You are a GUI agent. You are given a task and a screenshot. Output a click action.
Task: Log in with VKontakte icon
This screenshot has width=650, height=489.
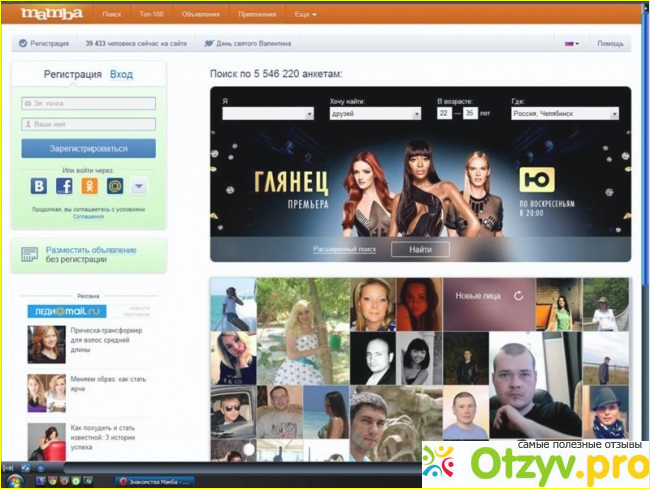[x=39, y=186]
